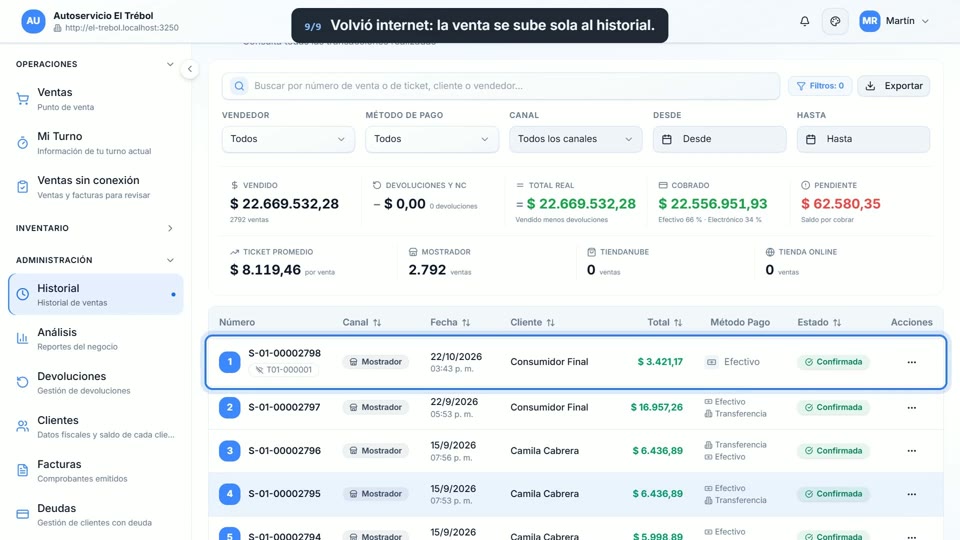Click the Mostrador badge of sale S-01-00002796
Viewport: 960px width, 540px height.
point(375,451)
